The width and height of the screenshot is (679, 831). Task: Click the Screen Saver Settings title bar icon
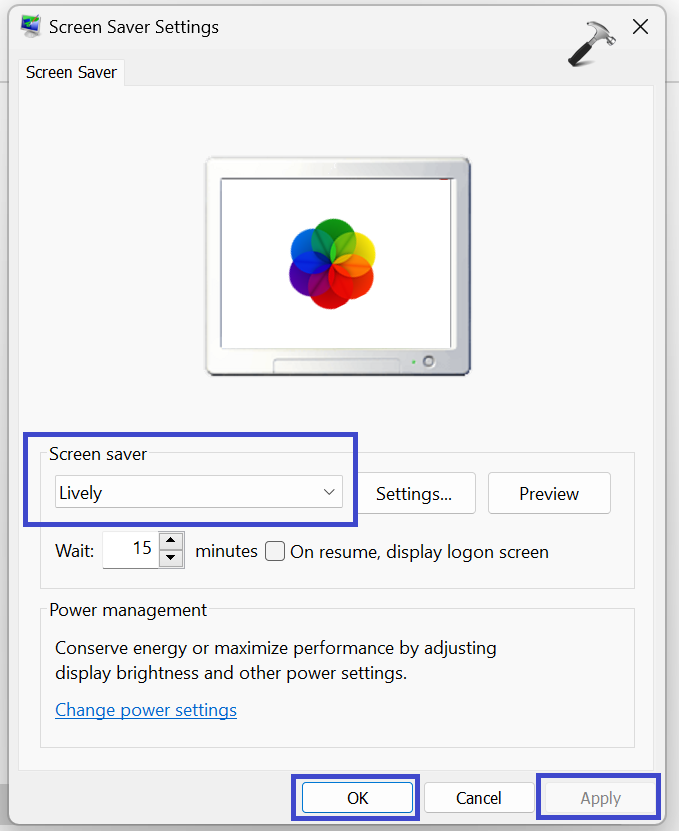click(30, 27)
